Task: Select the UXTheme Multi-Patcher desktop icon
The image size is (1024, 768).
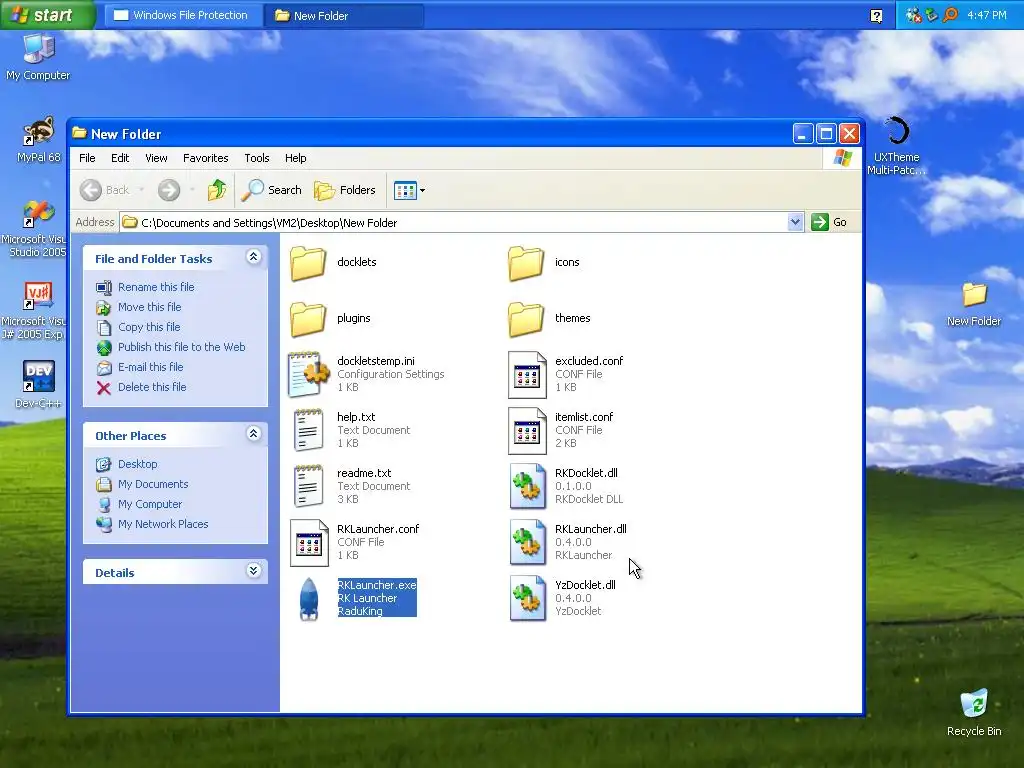Action: (x=897, y=146)
